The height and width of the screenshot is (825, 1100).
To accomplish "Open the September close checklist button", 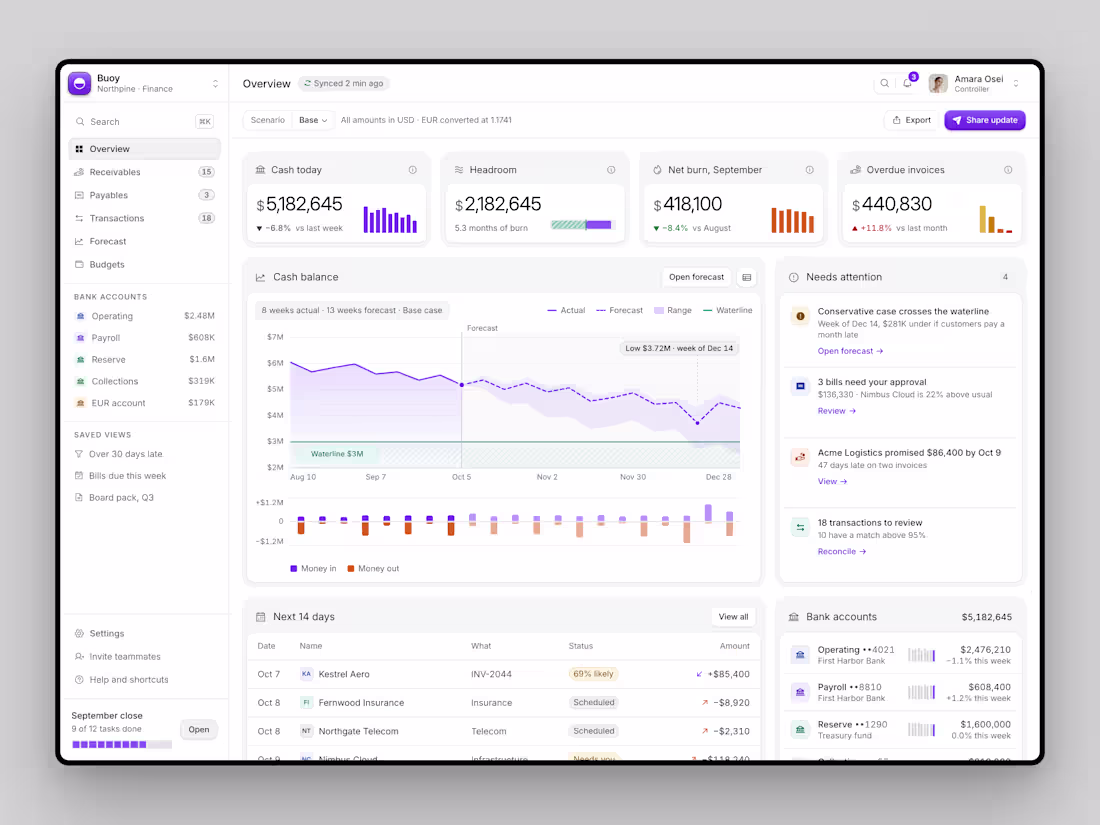I will [199, 730].
